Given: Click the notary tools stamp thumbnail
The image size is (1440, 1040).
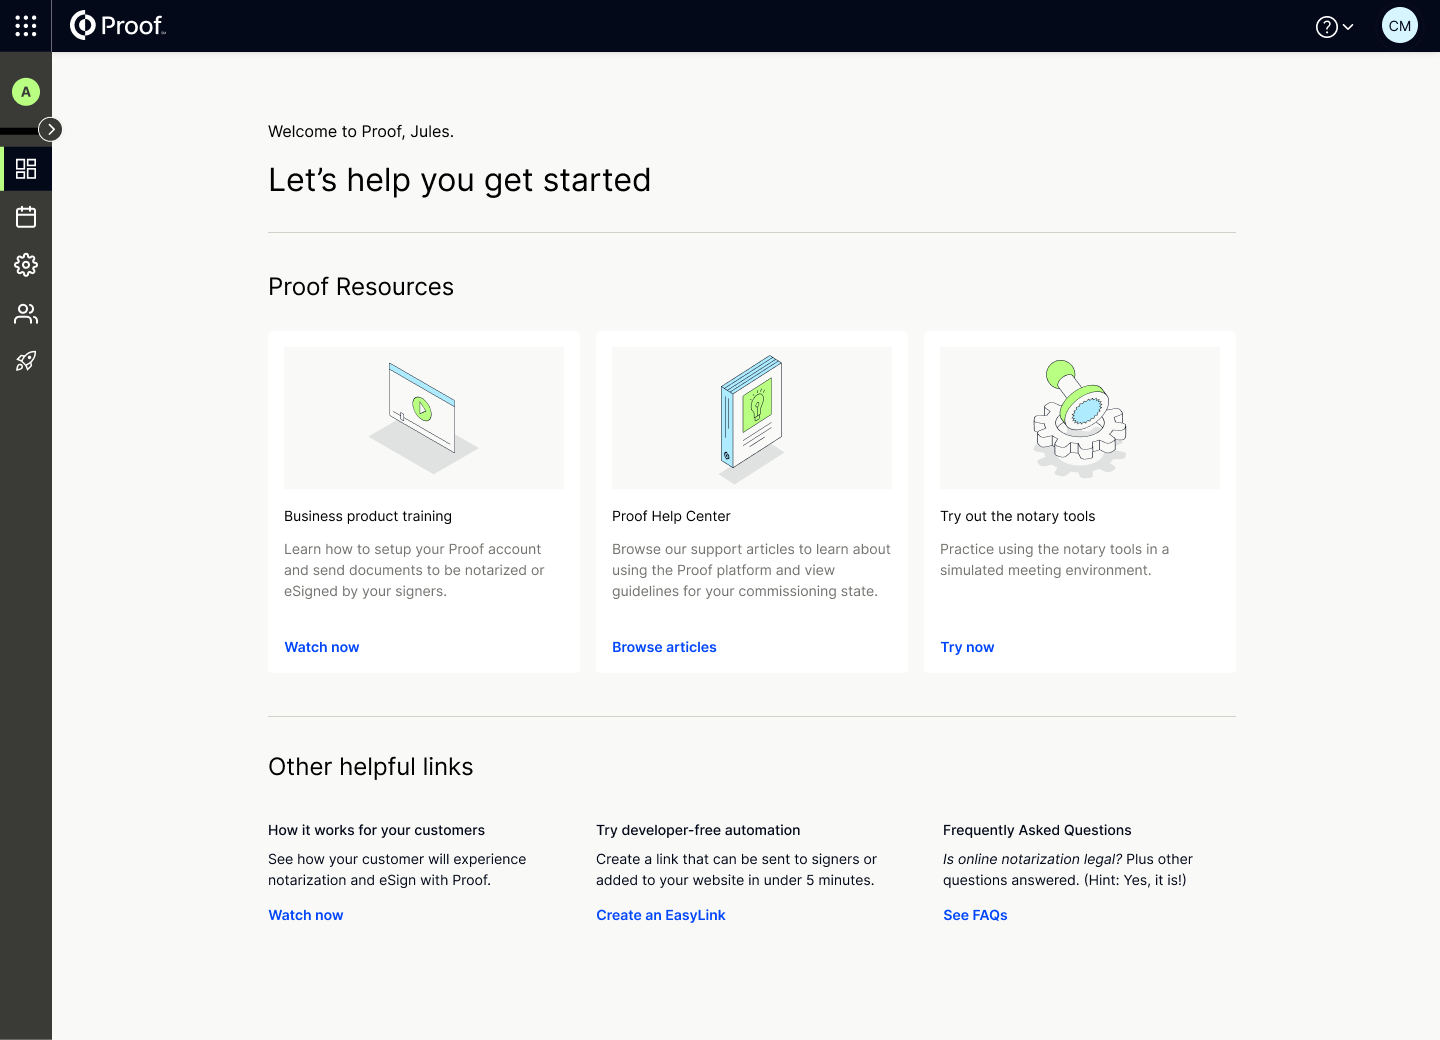Looking at the screenshot, I should click(x=1080, y=418).
